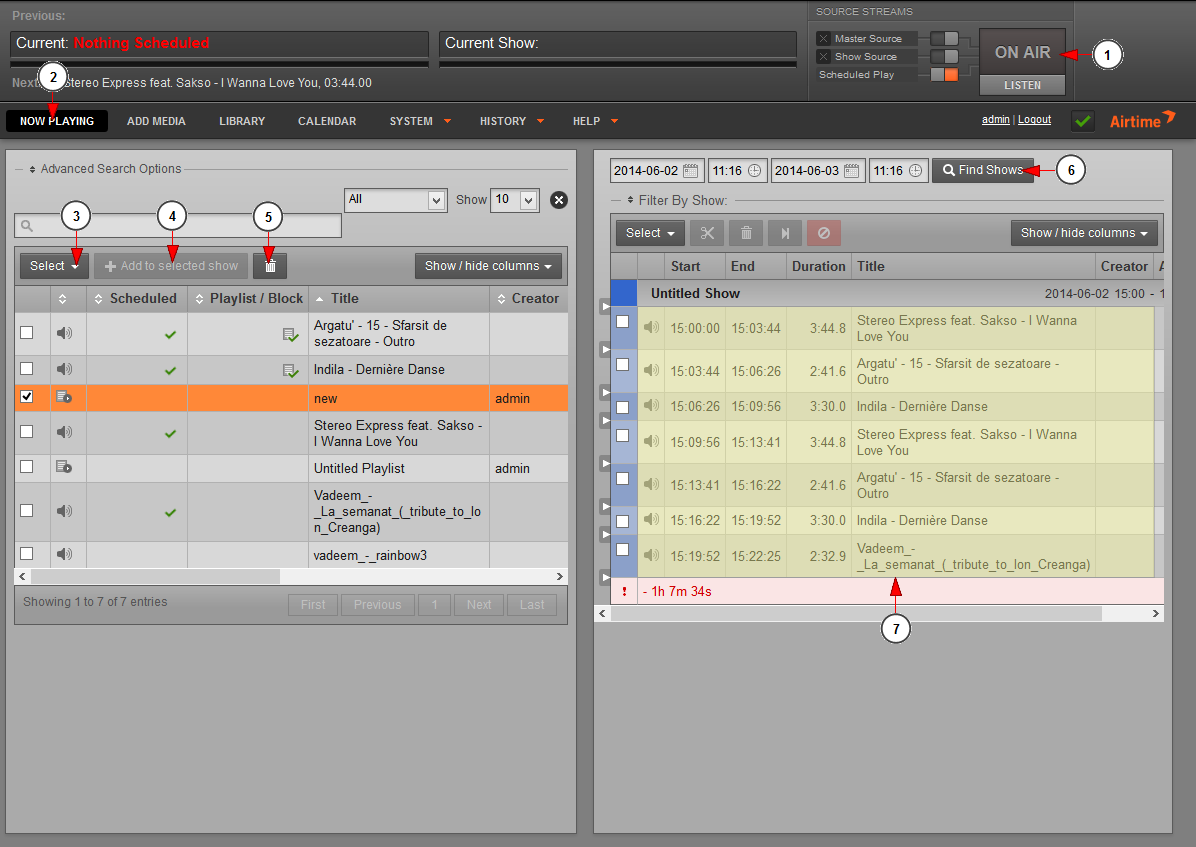Image resolution: width=1196 pixels, height=847 pixels.
Task: Open the Calendar page
Action: 327,121
